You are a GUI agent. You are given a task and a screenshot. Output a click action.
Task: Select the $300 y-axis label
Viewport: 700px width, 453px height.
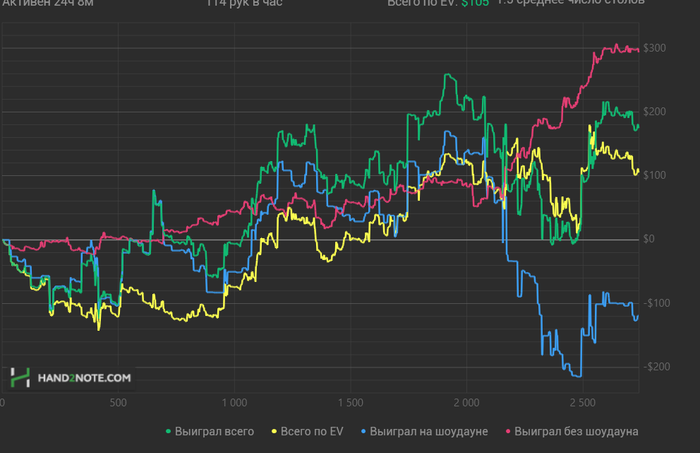pyautogui.click(x=654, y=48)
